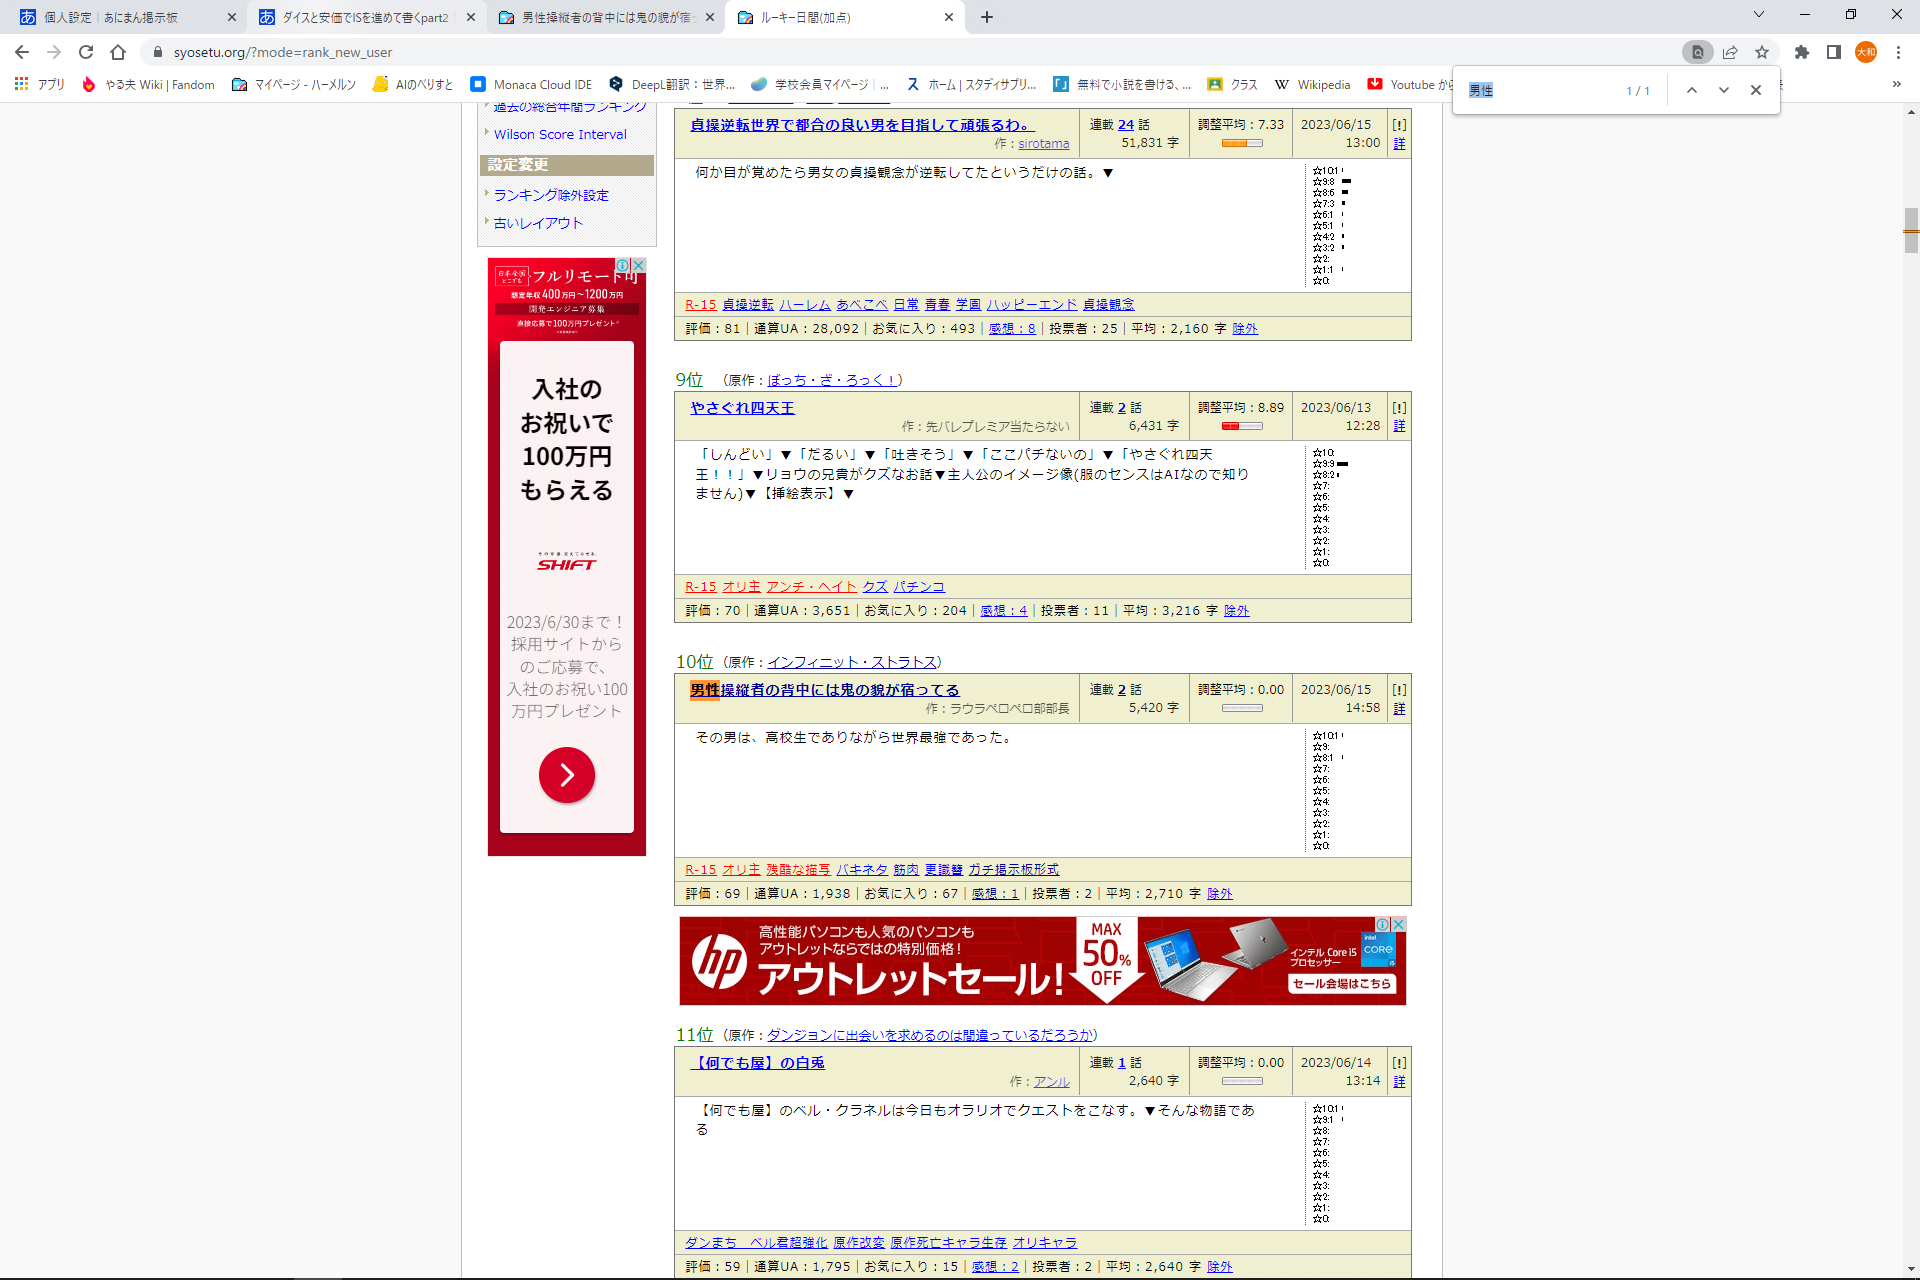Click the browser back arrow
Image resolution: width=1920 pixels, height=1280 pixels.
(x=22, y=52)
